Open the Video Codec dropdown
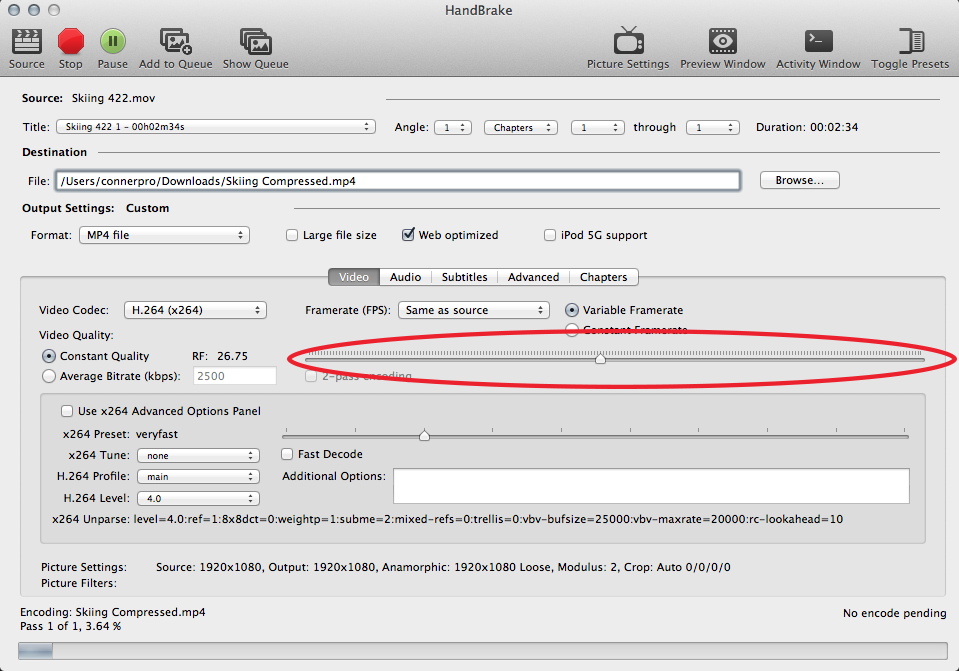 [195, 310]
